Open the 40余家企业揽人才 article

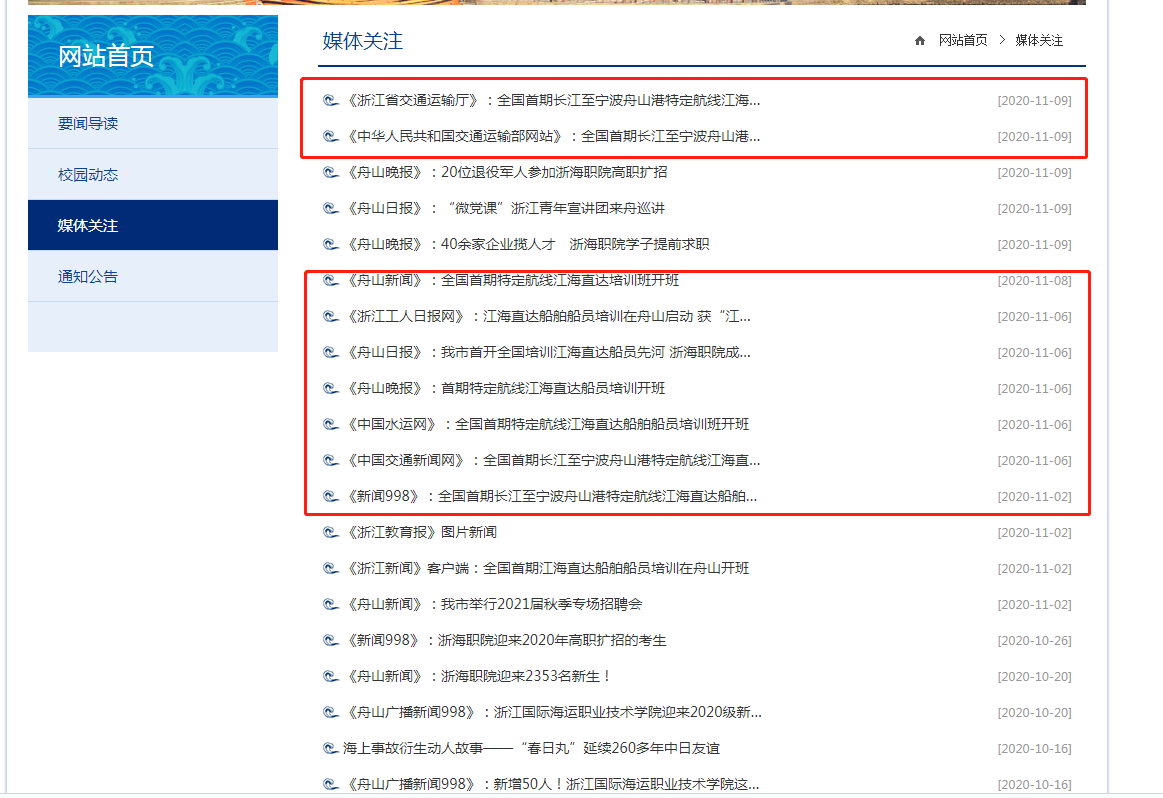point(526,244)
